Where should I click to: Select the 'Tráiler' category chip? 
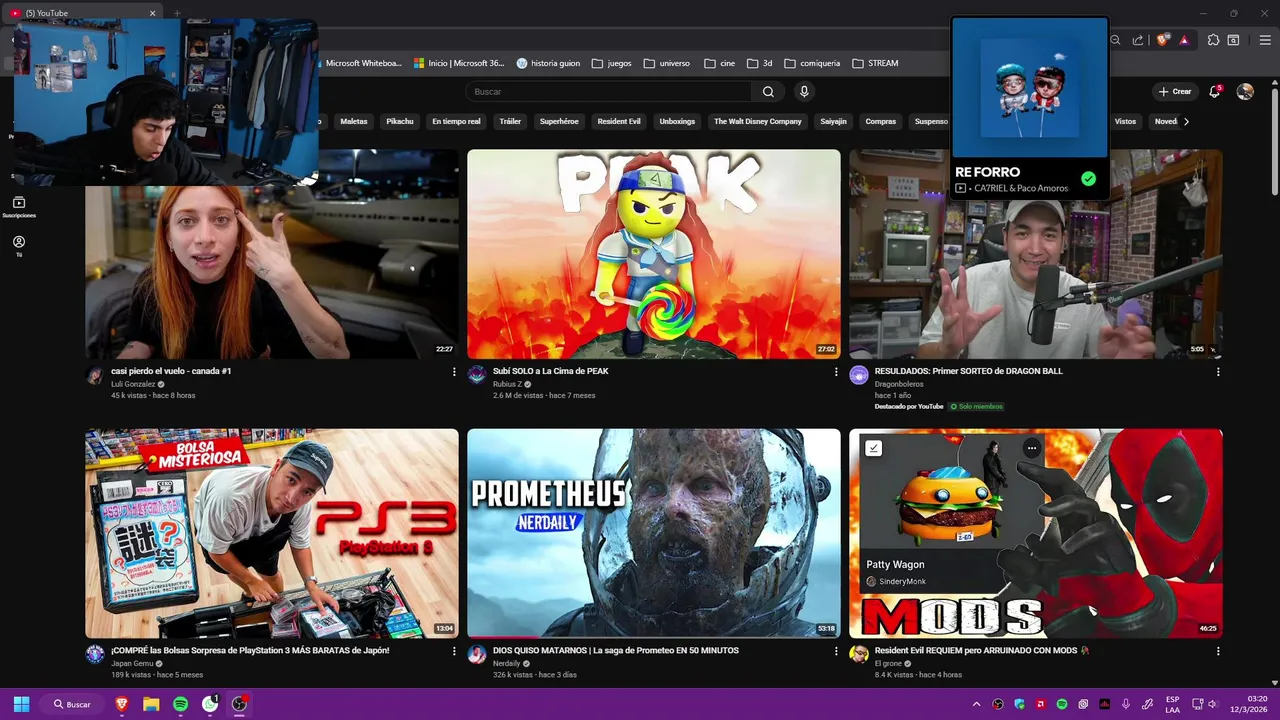click(x=510, y=121)
